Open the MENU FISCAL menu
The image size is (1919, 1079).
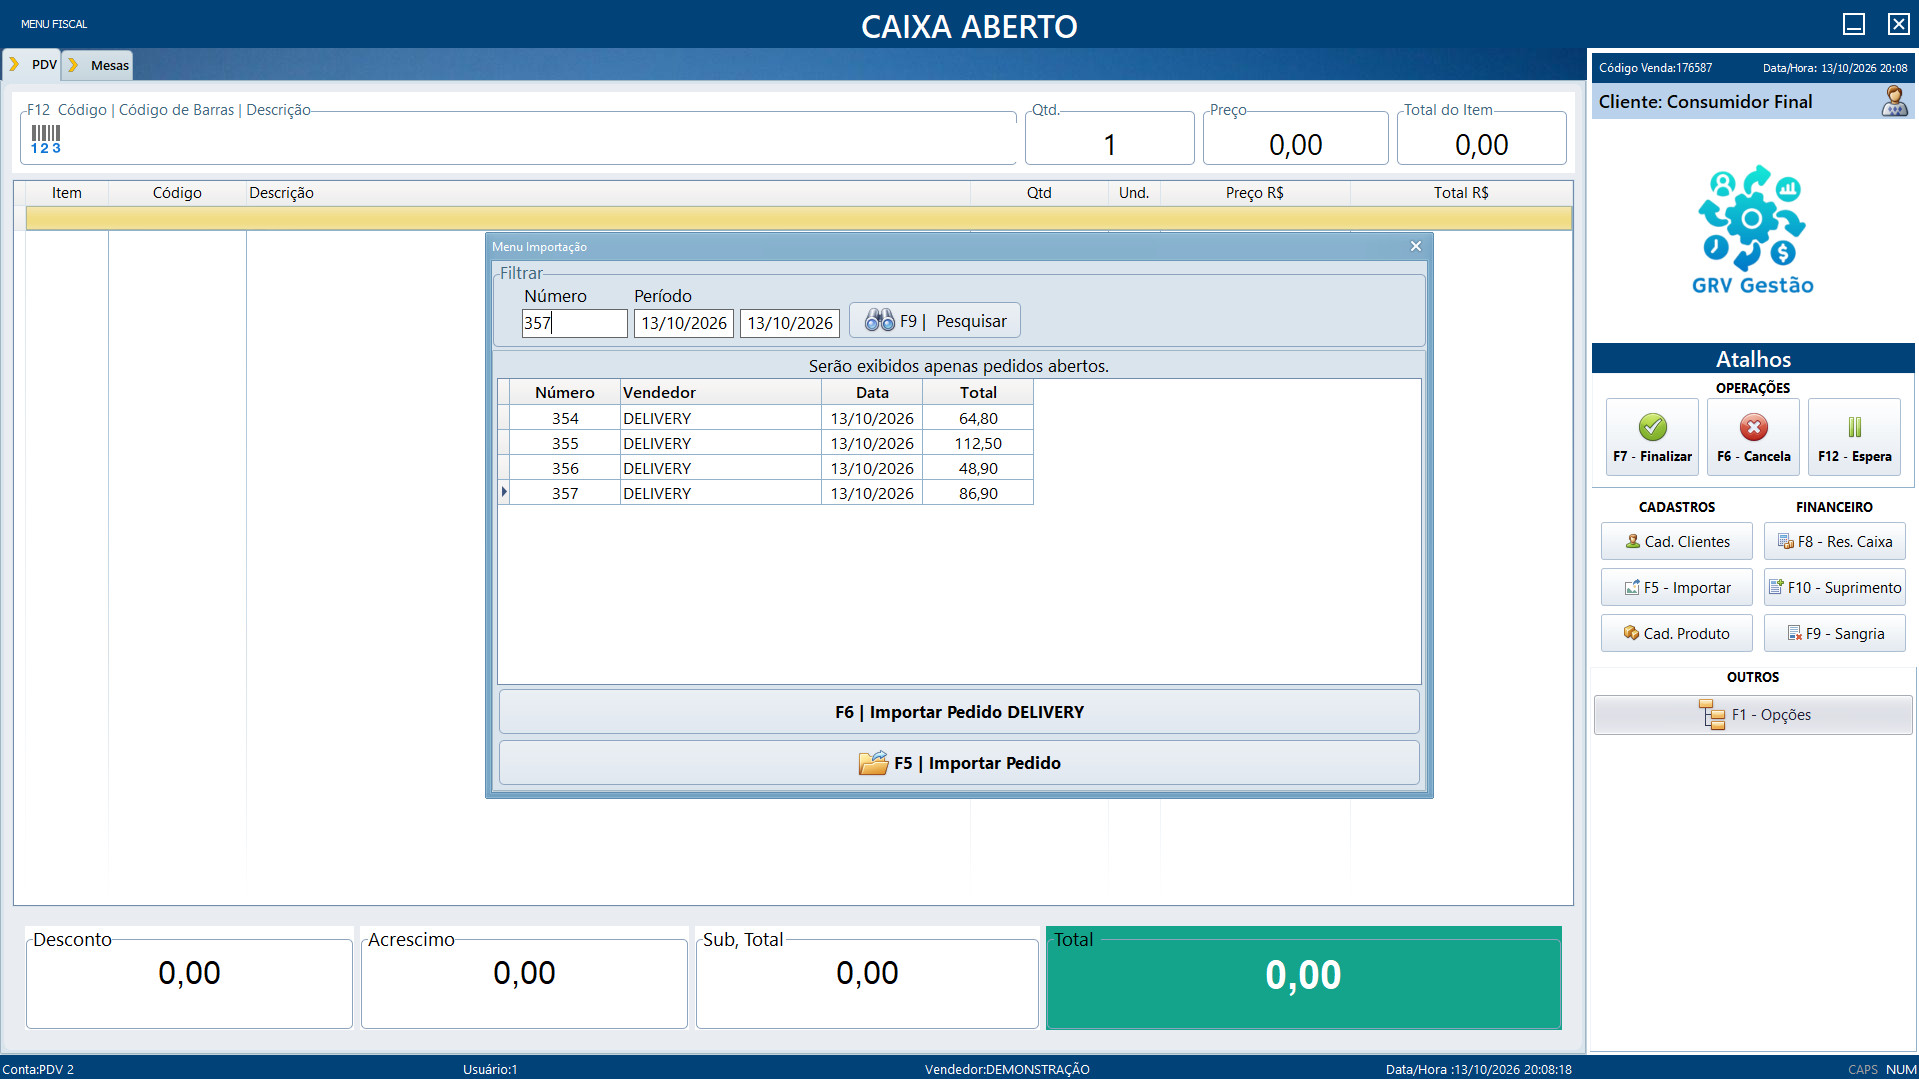[x=54, y=24]
